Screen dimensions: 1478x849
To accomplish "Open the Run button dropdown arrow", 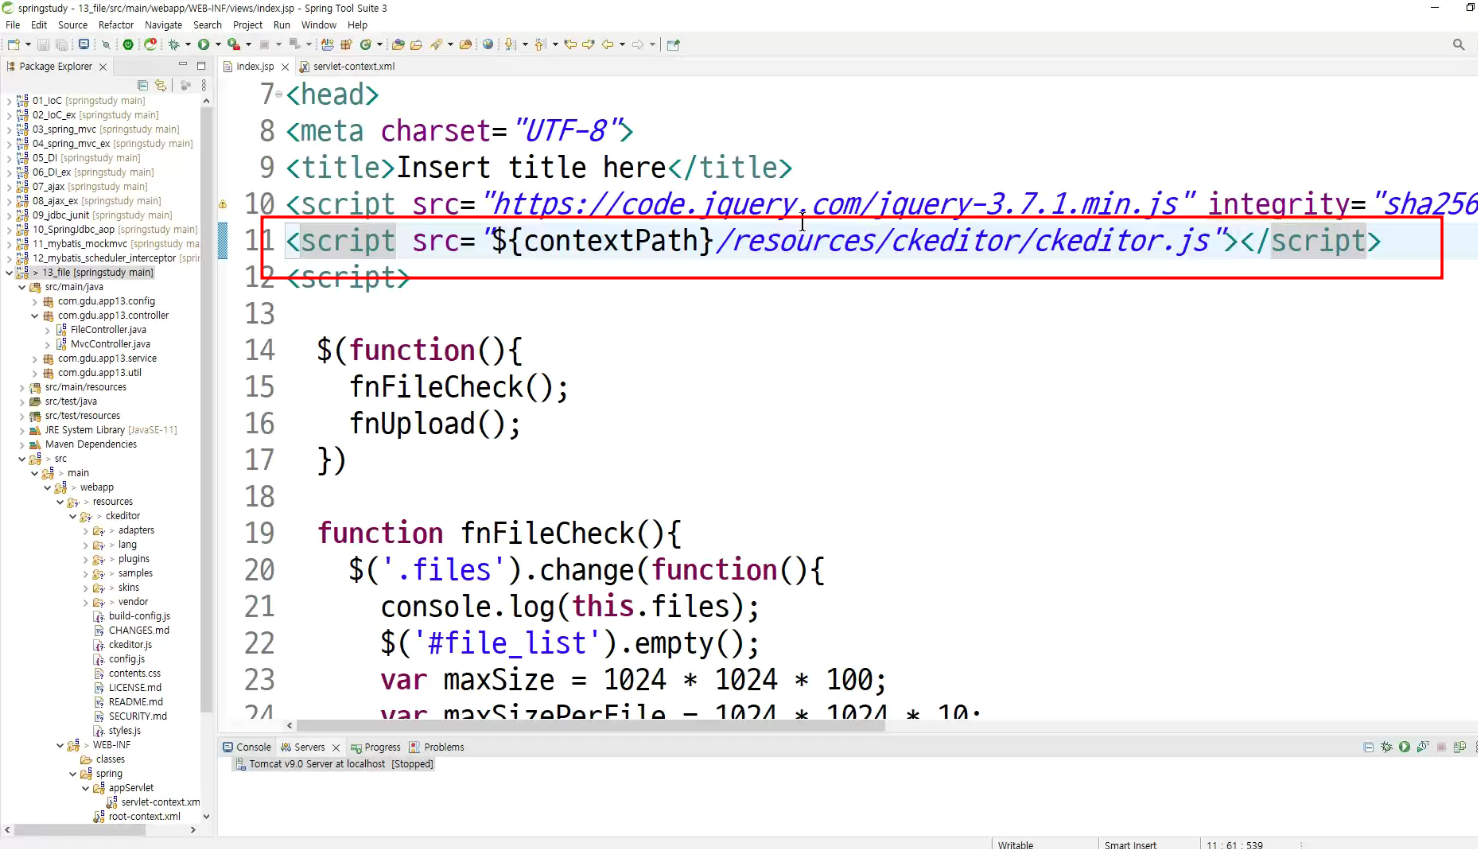I will click(218, 44).
